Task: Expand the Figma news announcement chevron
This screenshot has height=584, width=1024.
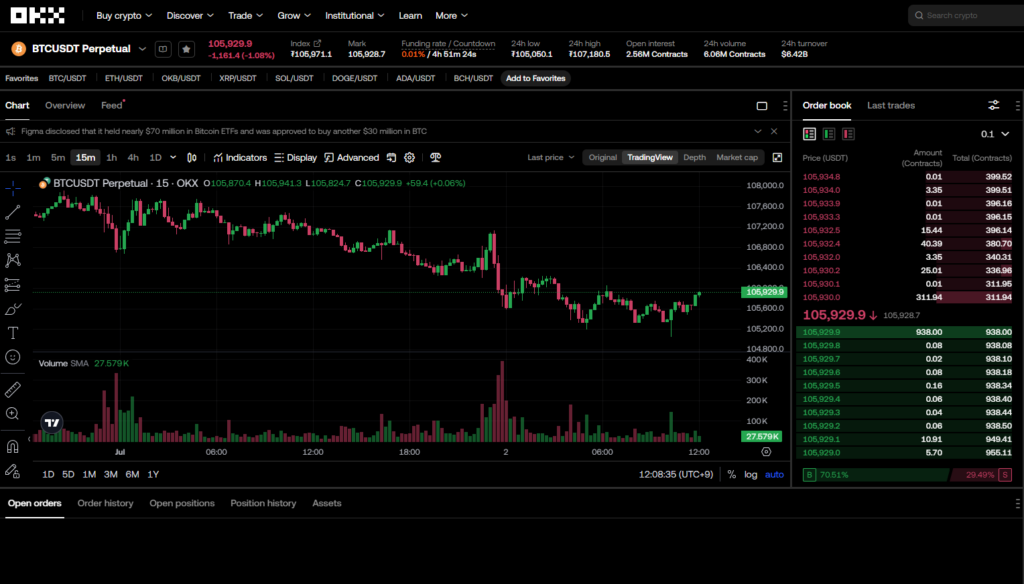Action: (x=758, y=131)
